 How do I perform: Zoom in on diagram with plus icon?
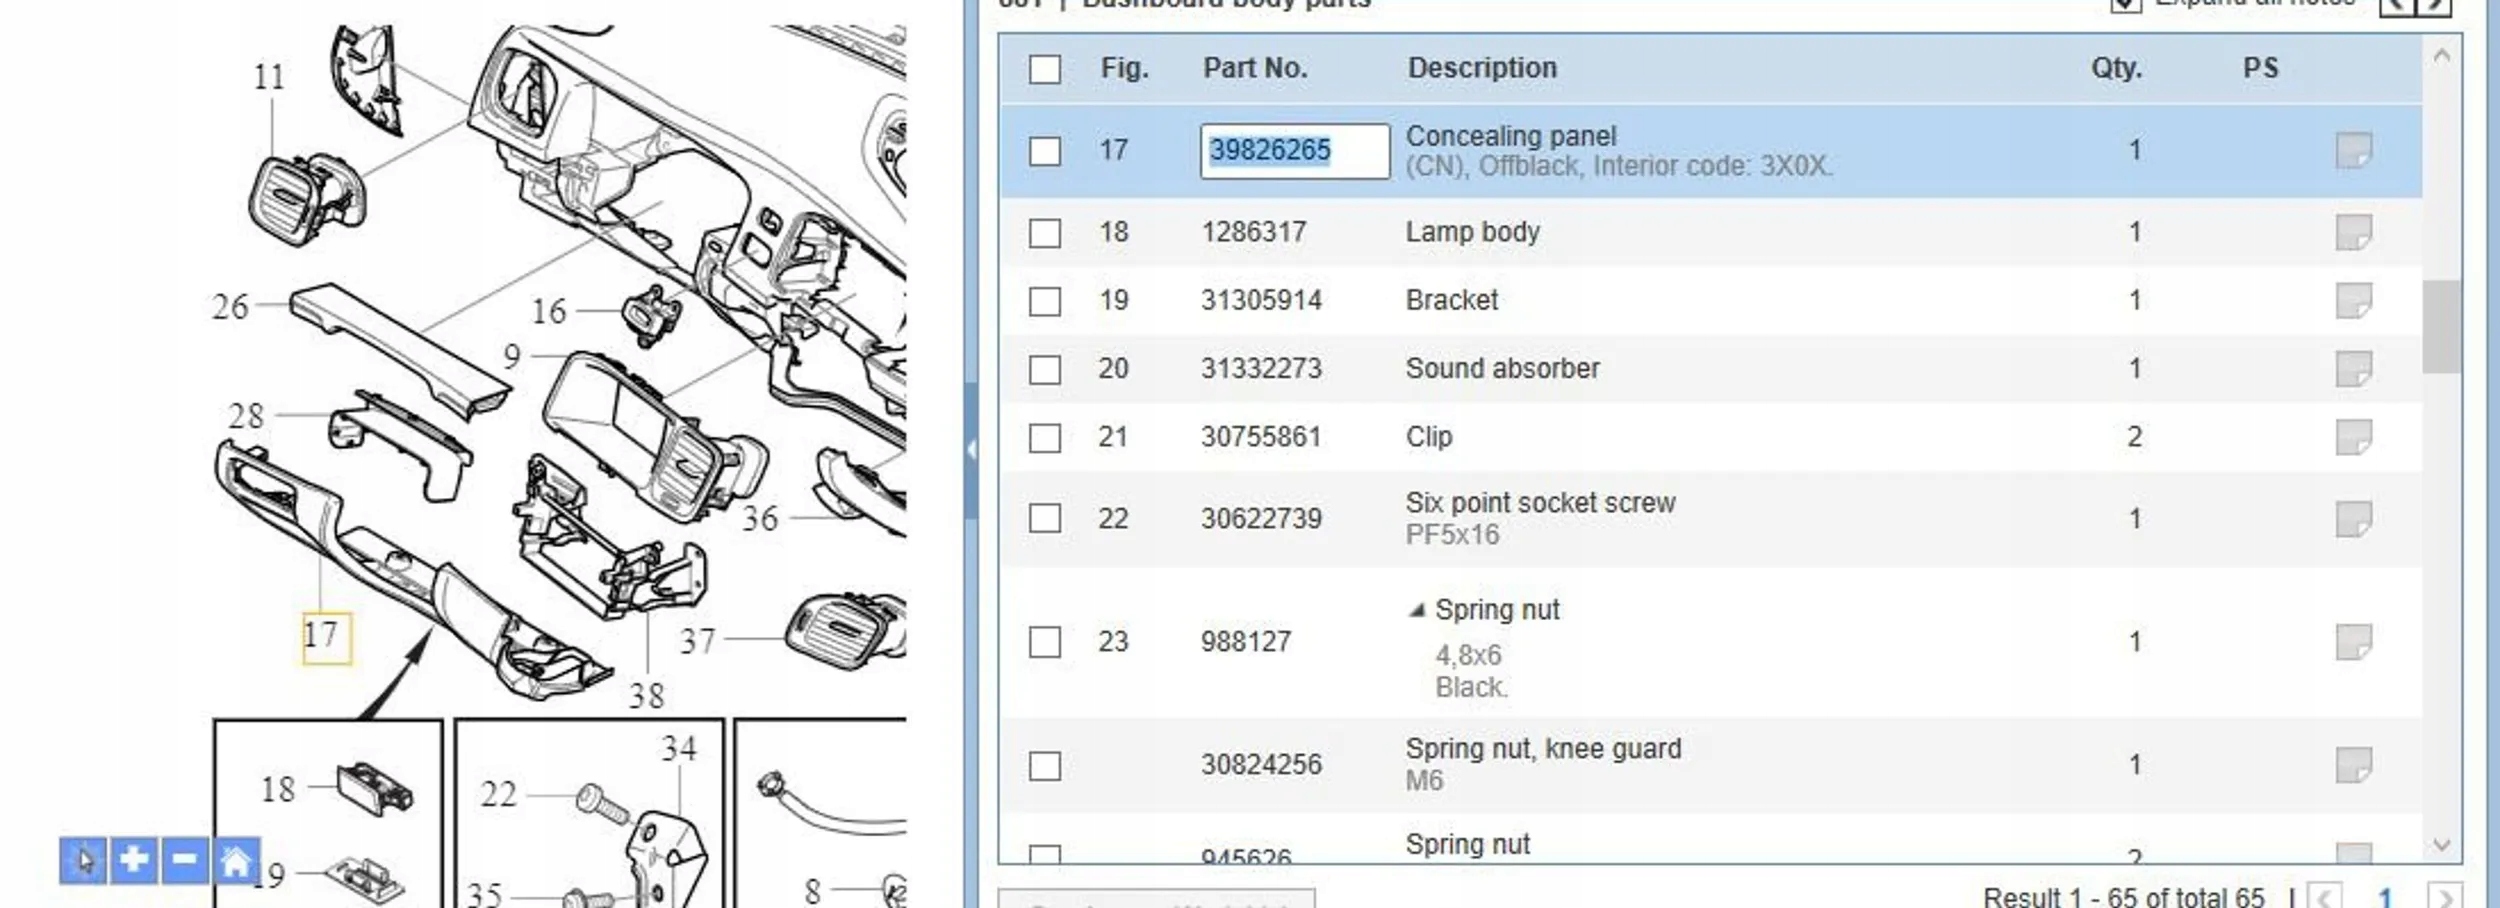(134, 860)
